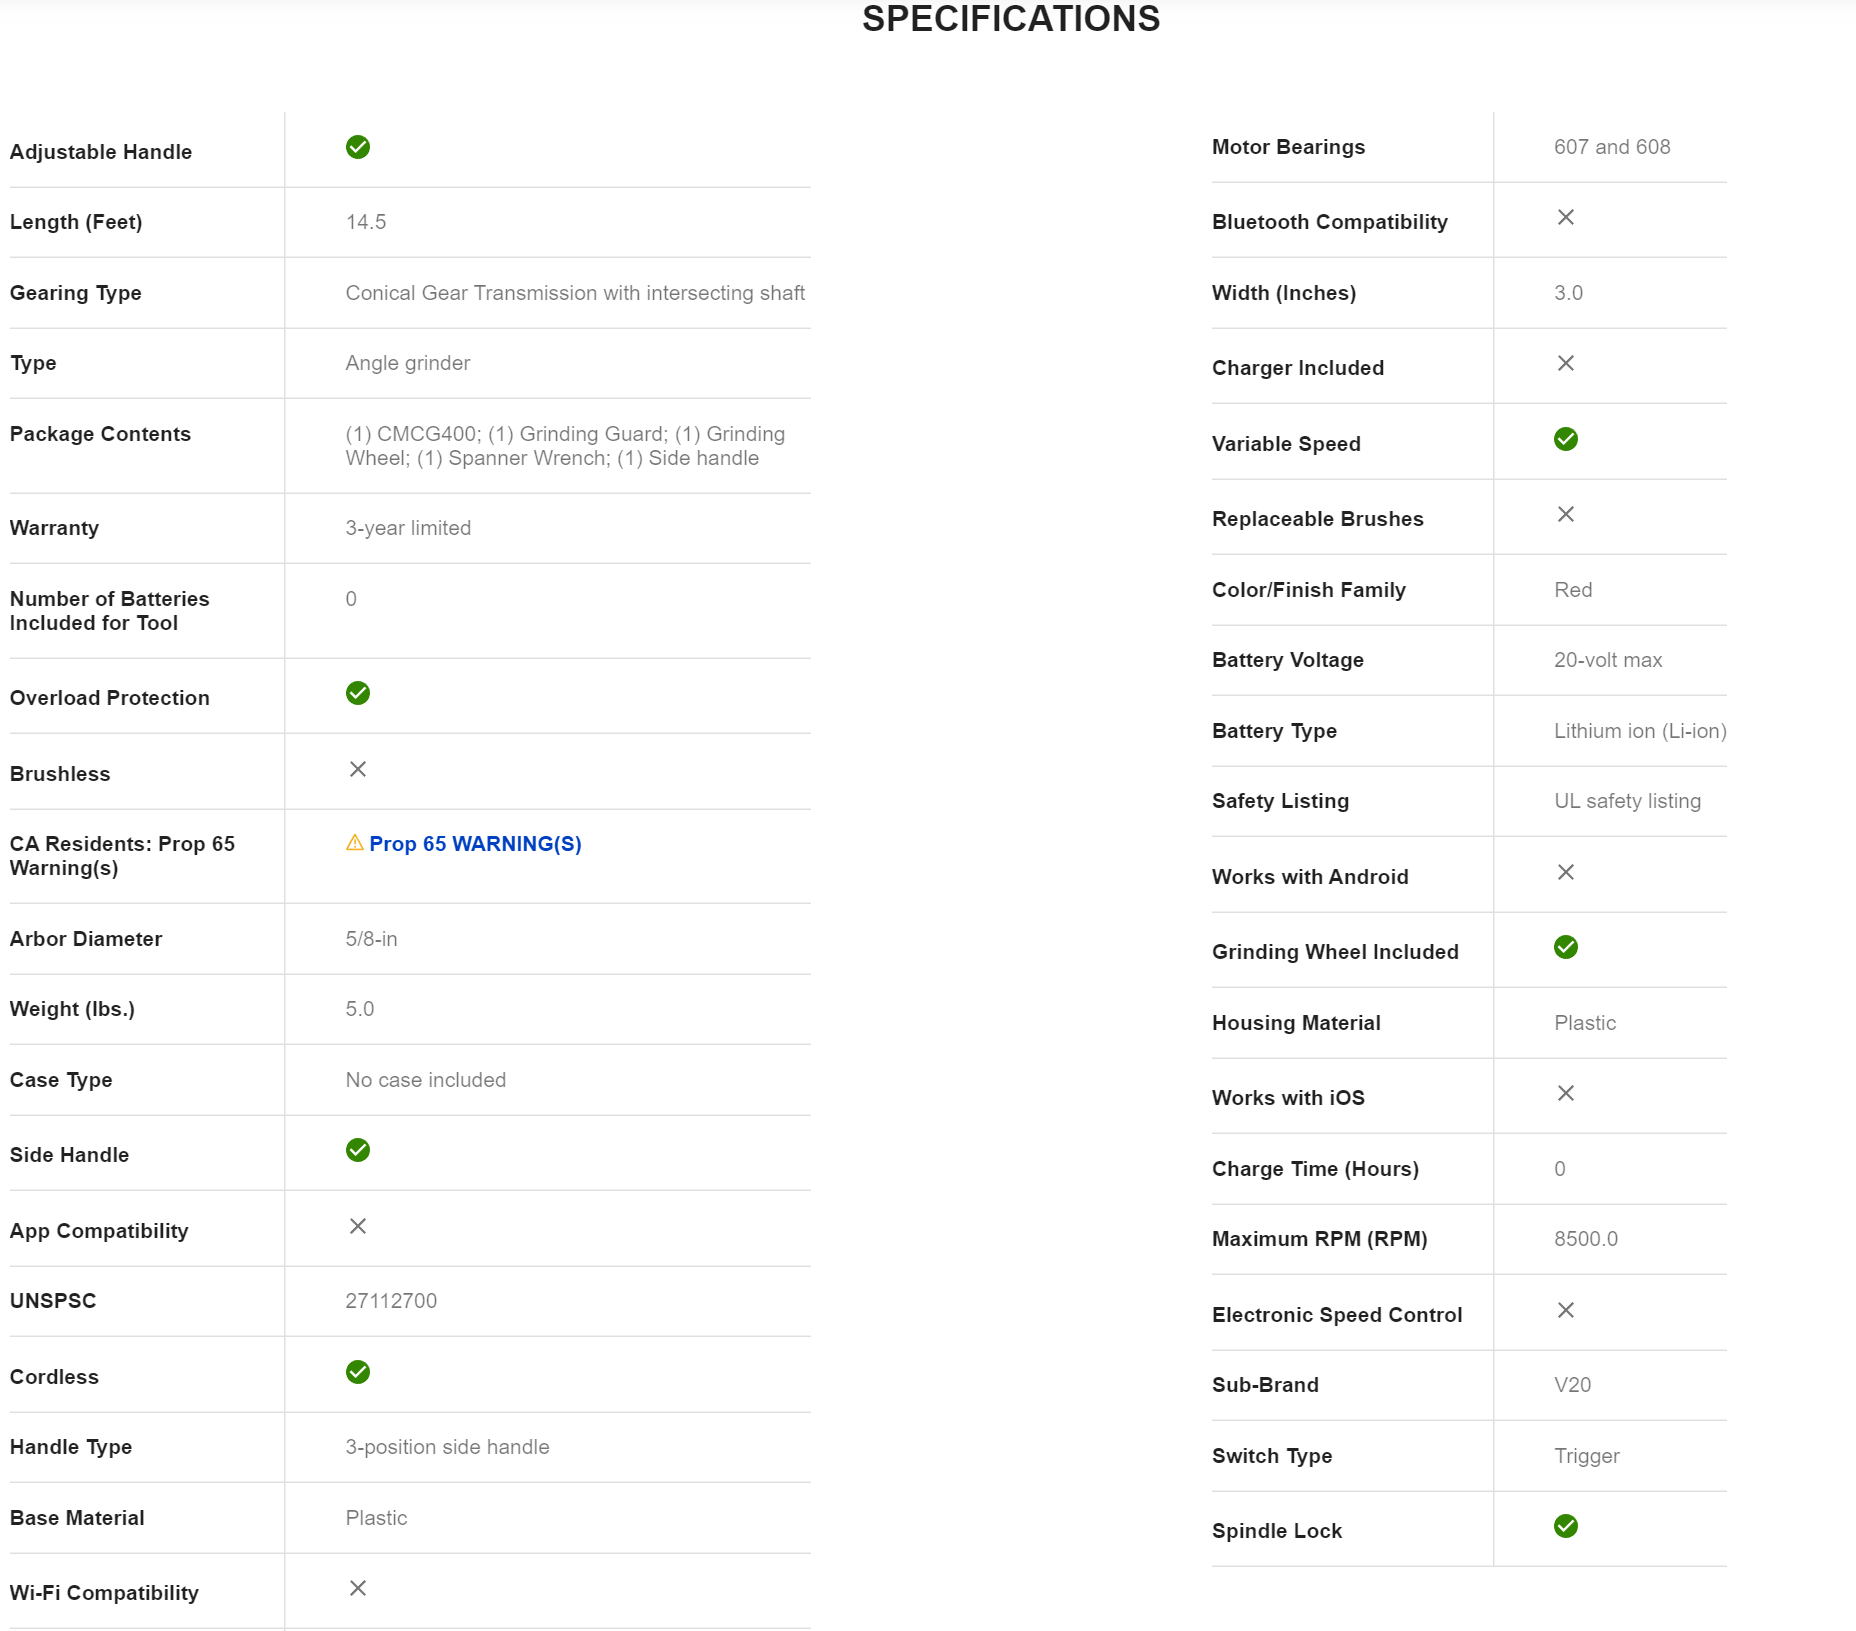The image size is (1856, 1631).
Task: Click the Charger Included X icon
Action: click(x=1566, y=363)
